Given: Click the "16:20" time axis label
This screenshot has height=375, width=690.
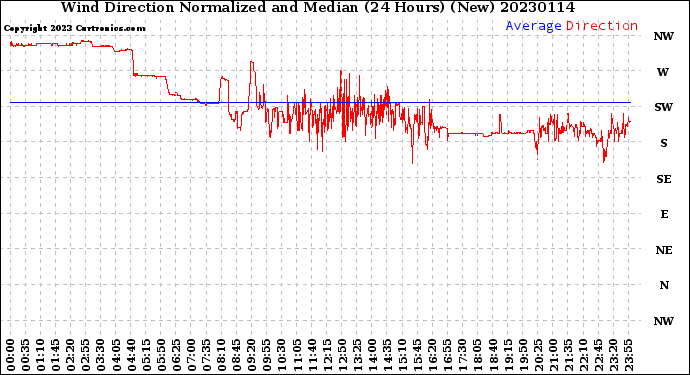Looking at the screenshot, I should (433, 355).
